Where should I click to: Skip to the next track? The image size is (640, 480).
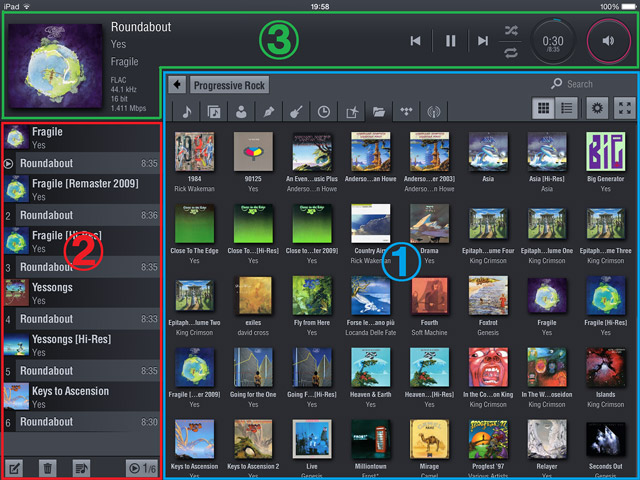(x=483, y=40)
